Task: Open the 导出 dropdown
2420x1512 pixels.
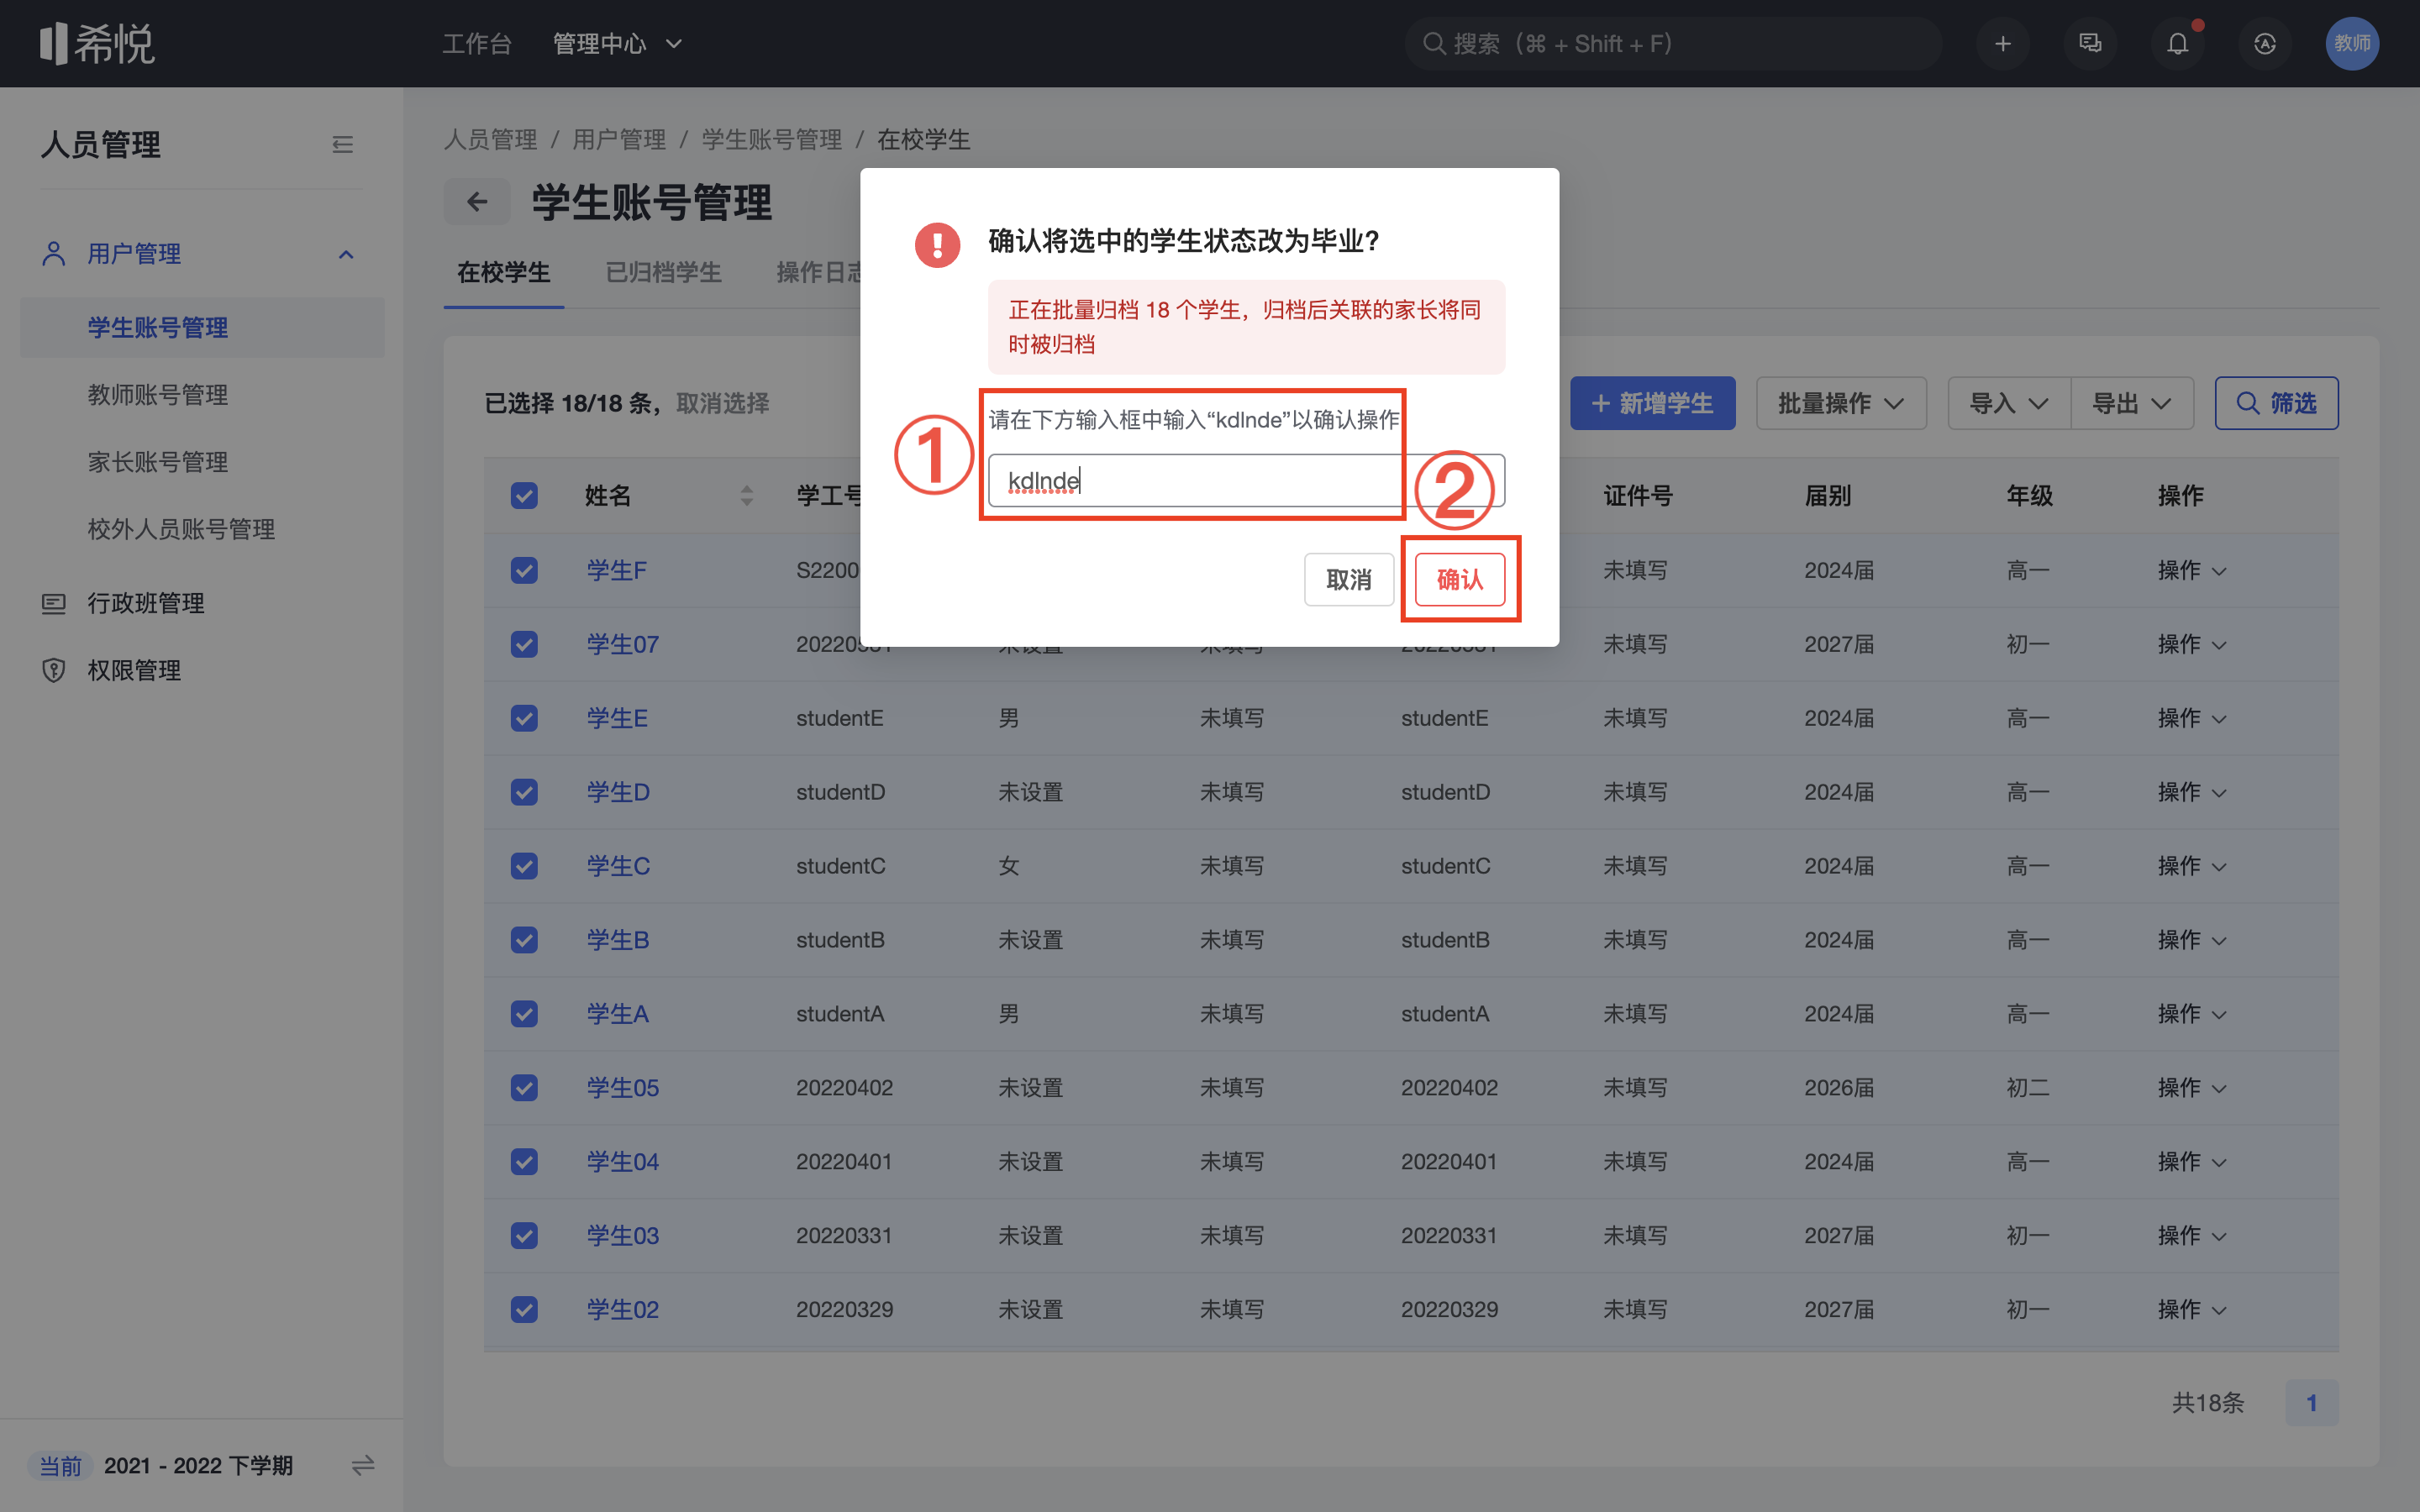Action: pos(2132,403)
